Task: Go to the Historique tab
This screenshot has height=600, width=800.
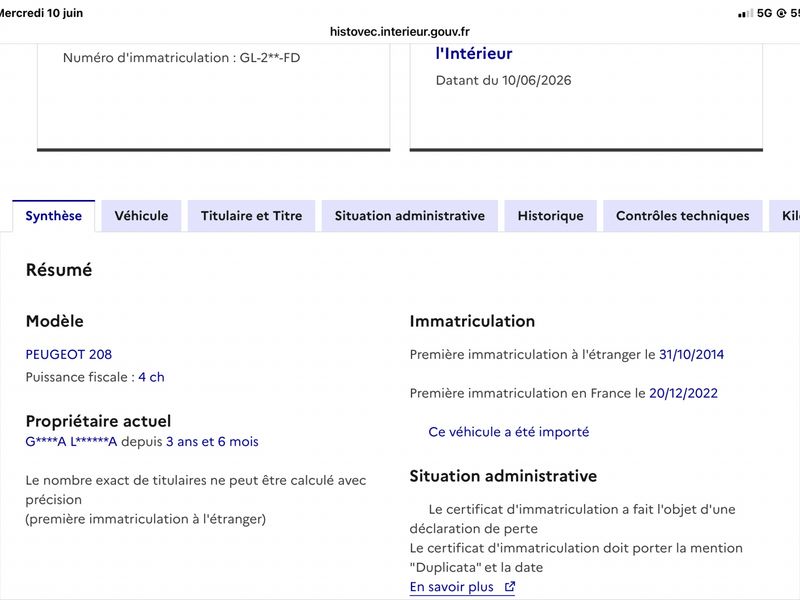Action: click(x=551, y=216)
